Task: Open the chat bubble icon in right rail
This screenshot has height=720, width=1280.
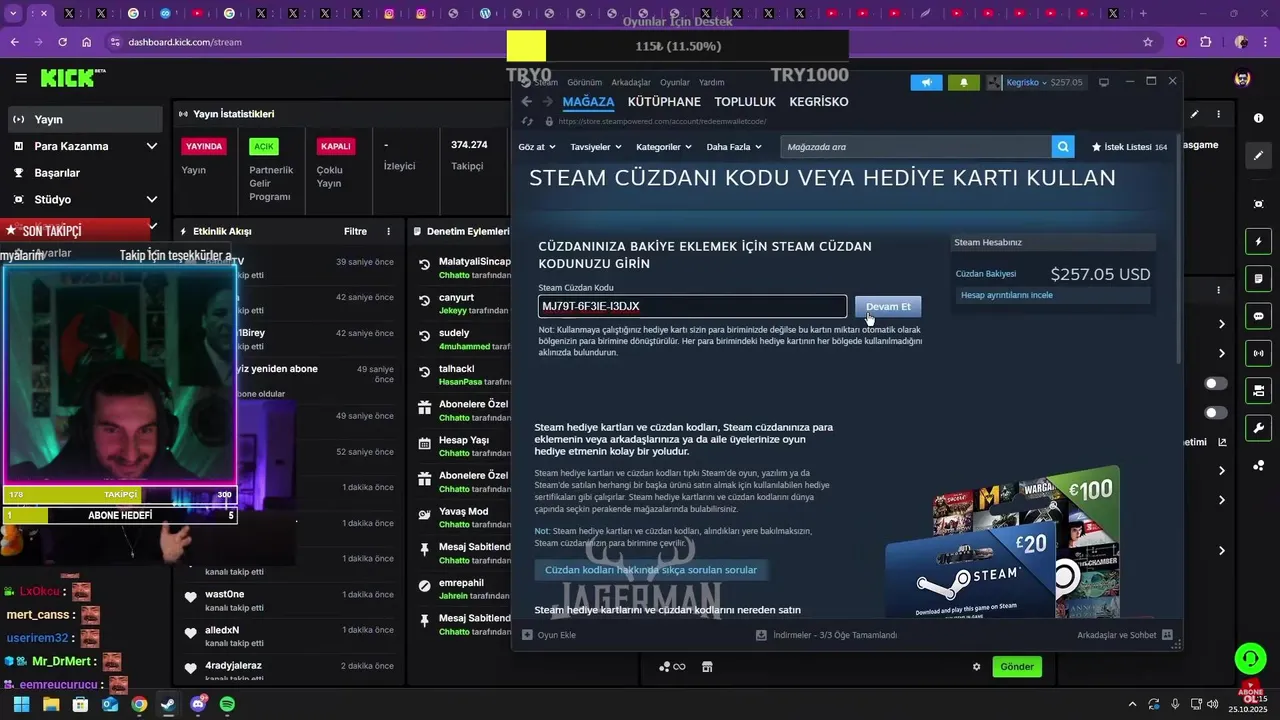Action: pos(1258,316)
